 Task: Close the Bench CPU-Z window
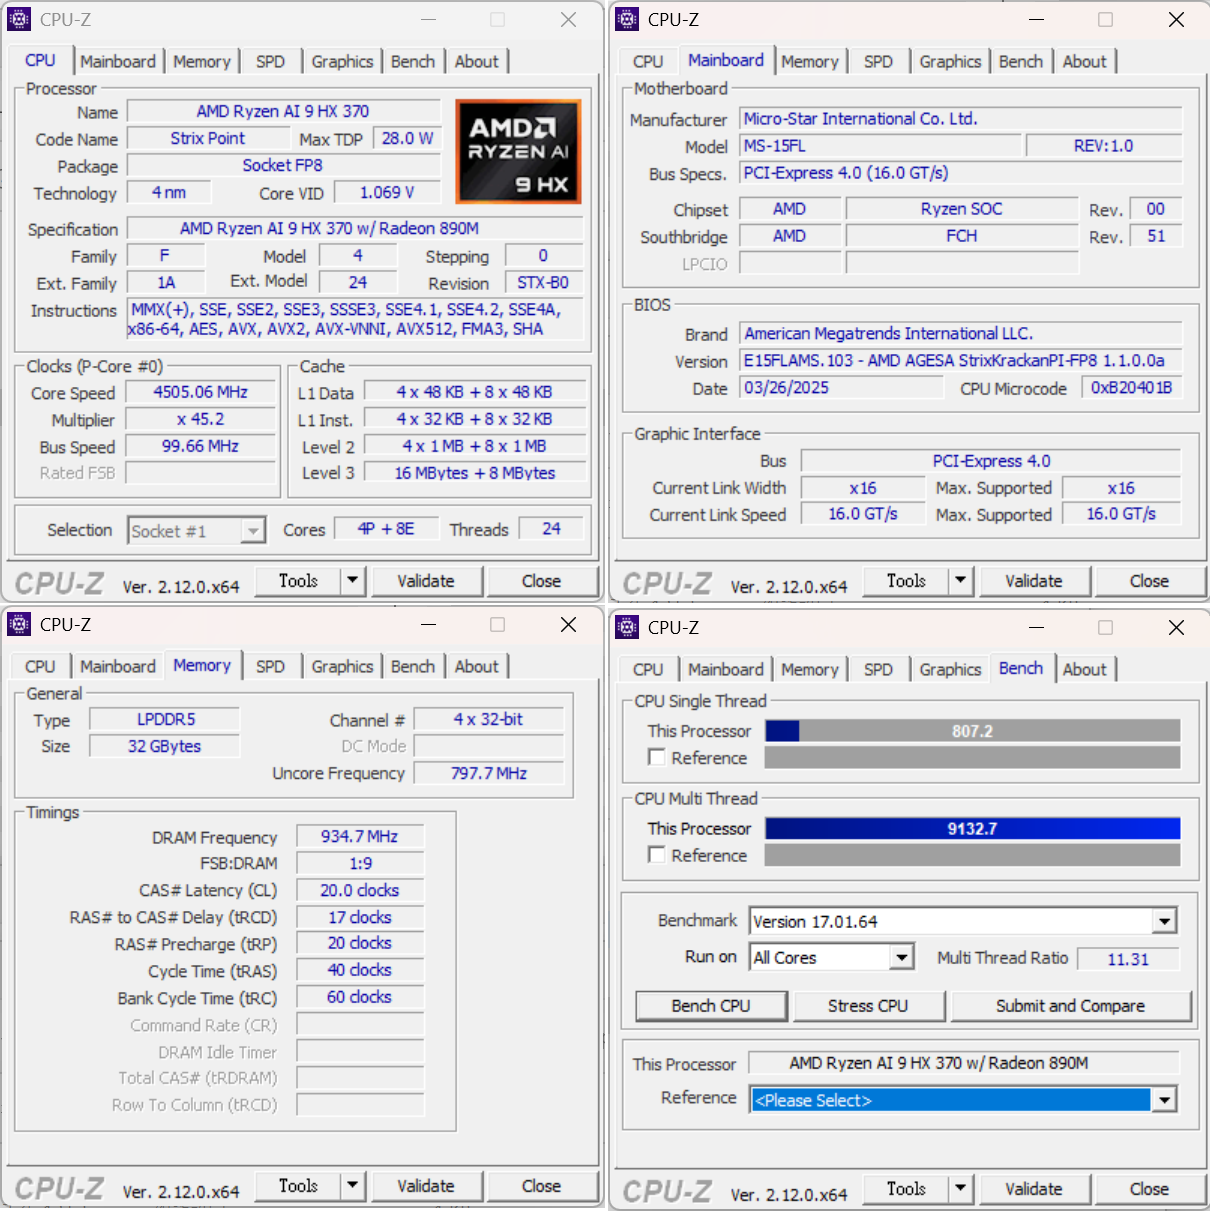pos(1176,627)
